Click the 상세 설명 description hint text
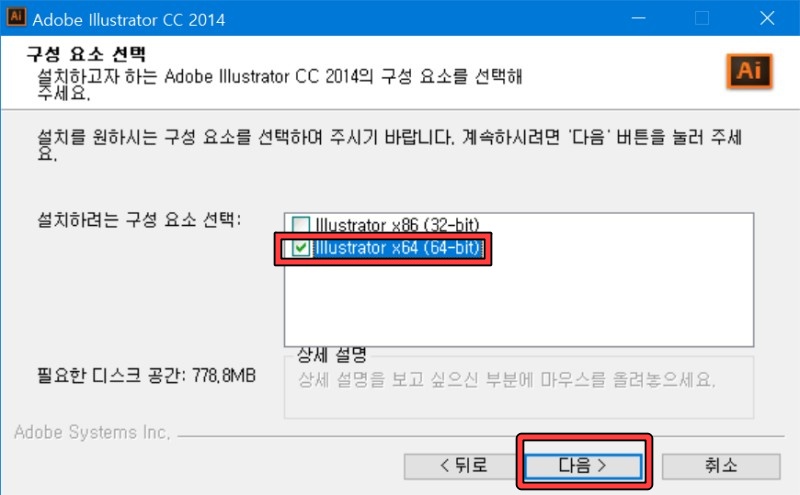Screen dimensions: 800x495 click(507, 380)
